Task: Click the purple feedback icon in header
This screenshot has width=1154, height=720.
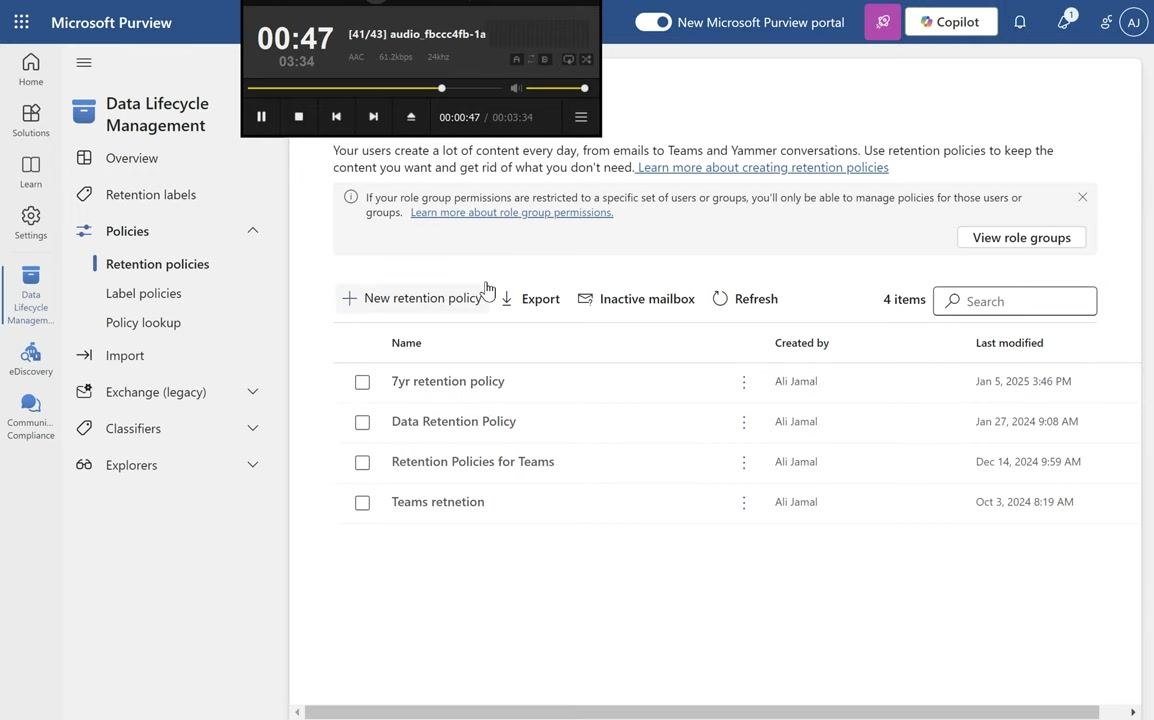Action: pyautogui.click(x=882, y=22)
